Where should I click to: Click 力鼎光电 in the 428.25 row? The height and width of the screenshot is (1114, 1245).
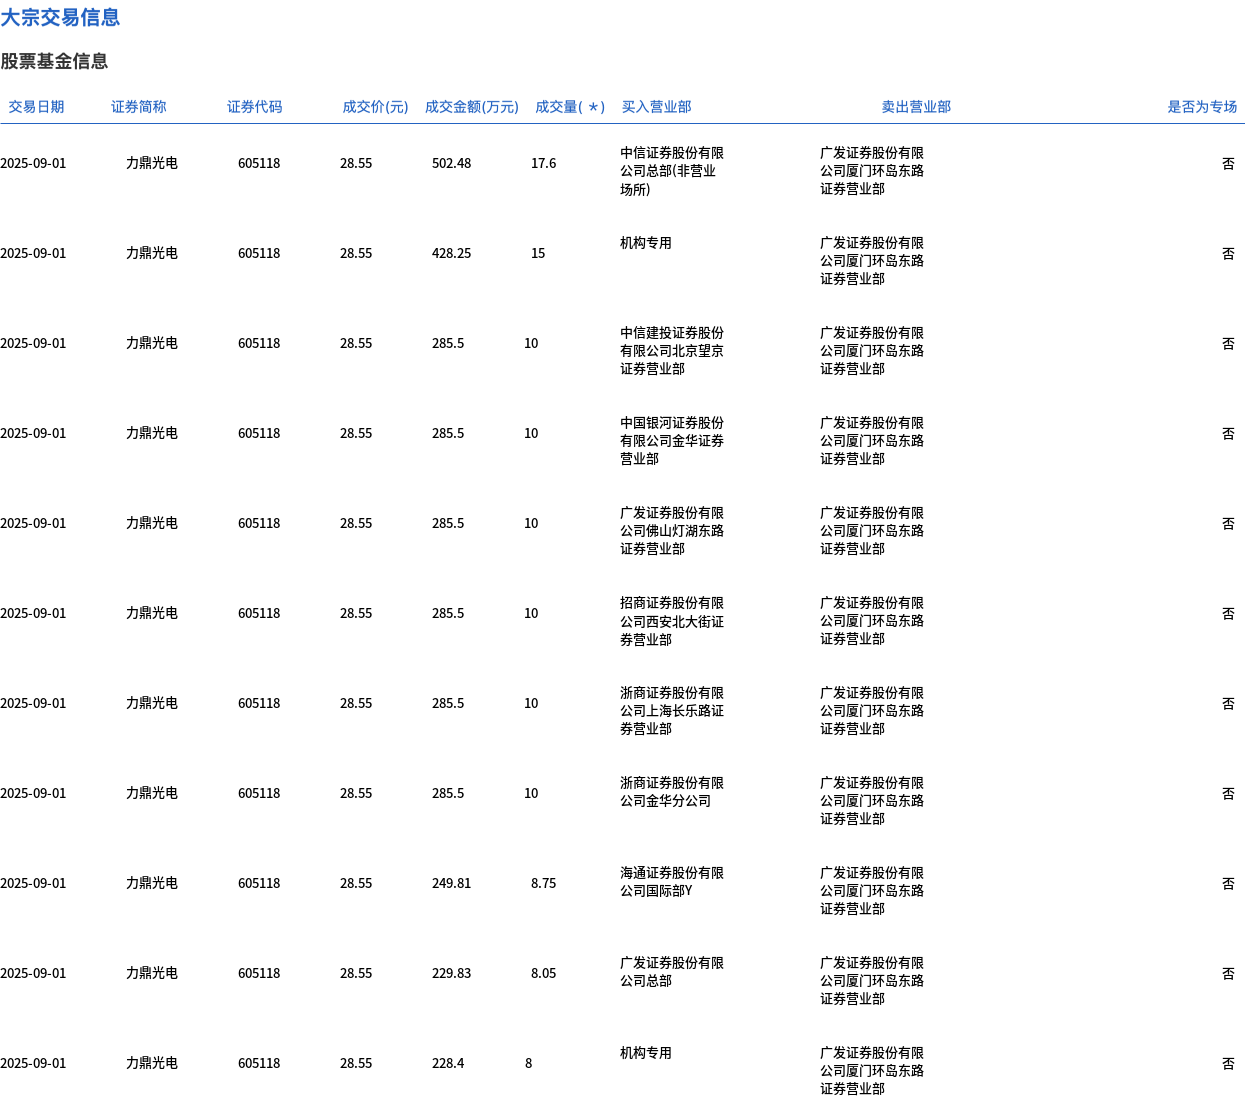(152, 253)
